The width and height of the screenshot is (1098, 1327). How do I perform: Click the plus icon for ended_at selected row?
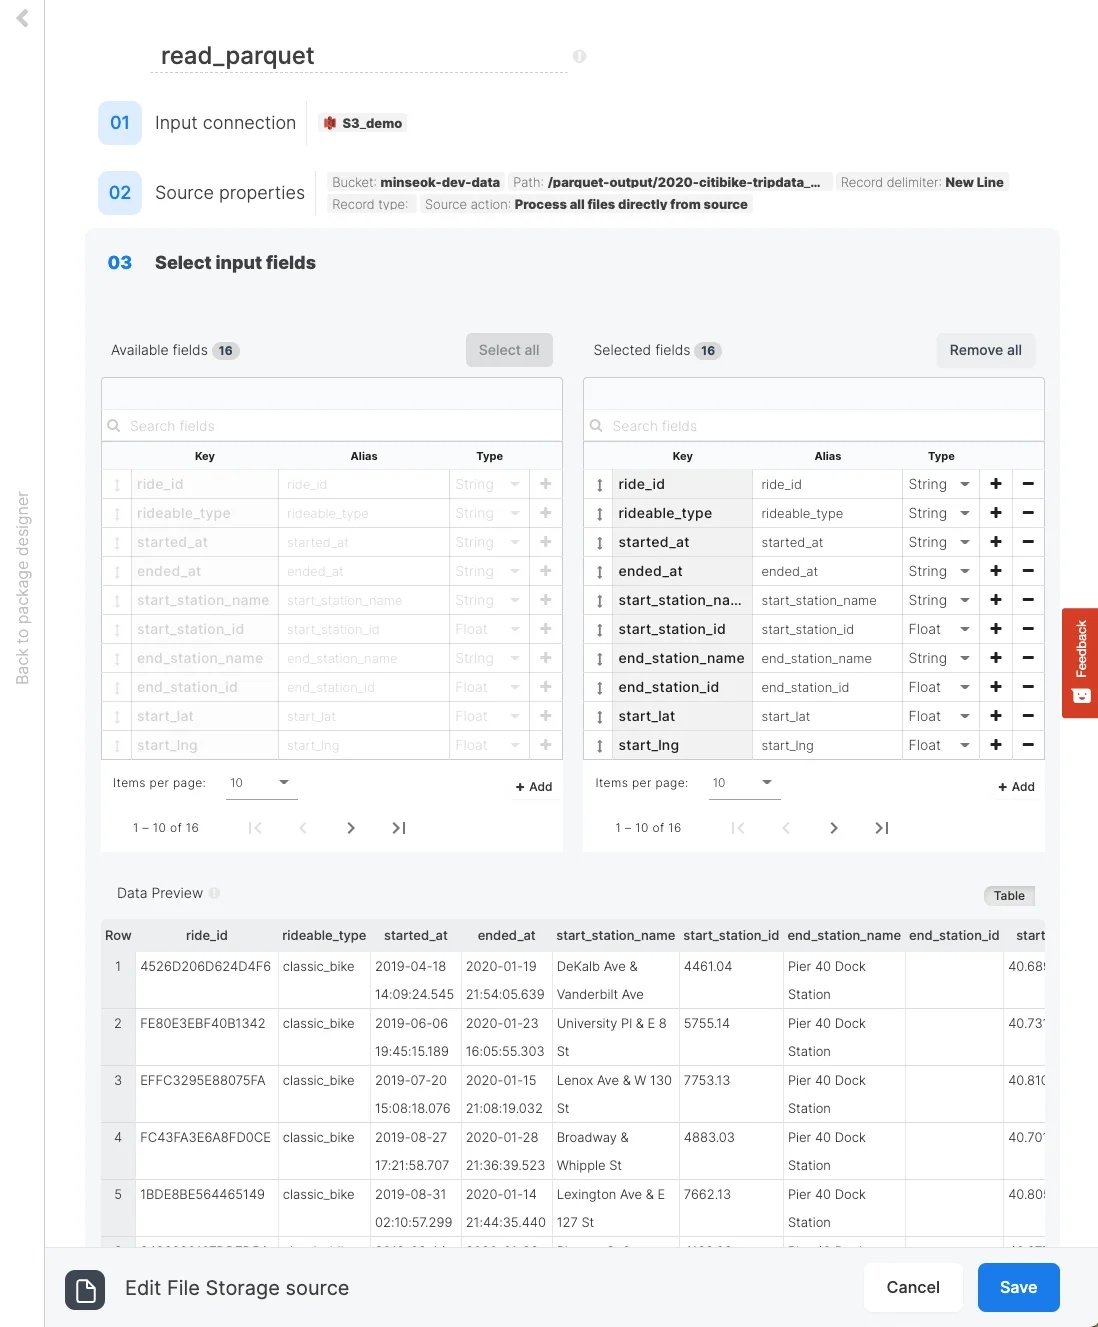[x=996, y=571]
